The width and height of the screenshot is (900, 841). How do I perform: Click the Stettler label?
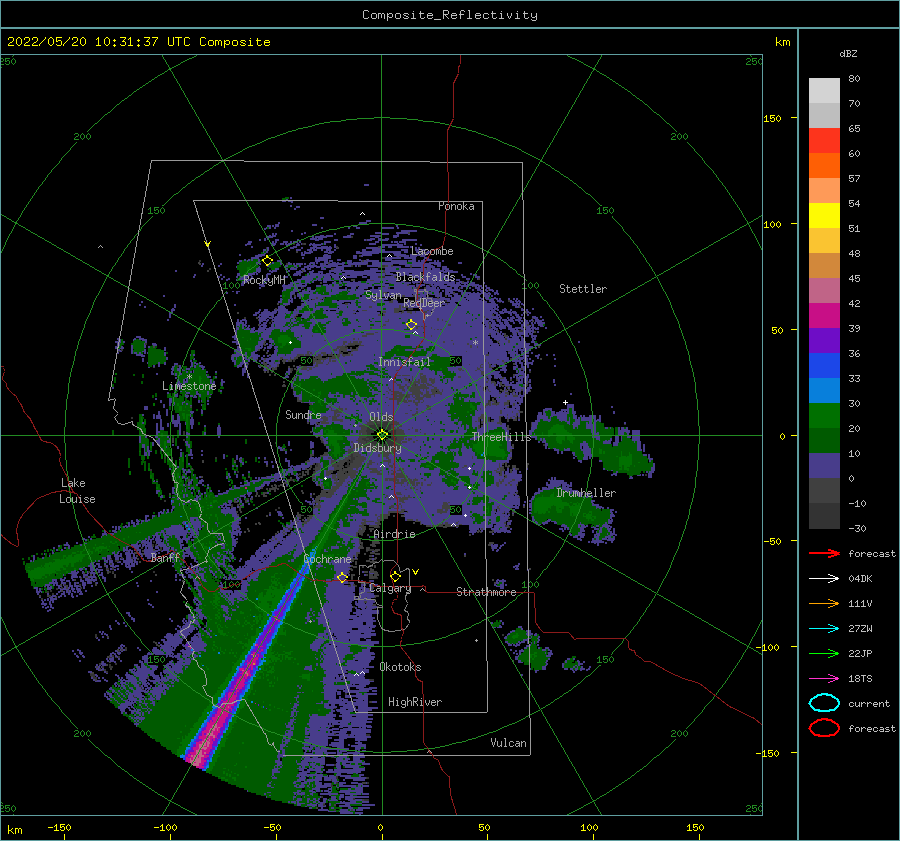click(583, 289)
